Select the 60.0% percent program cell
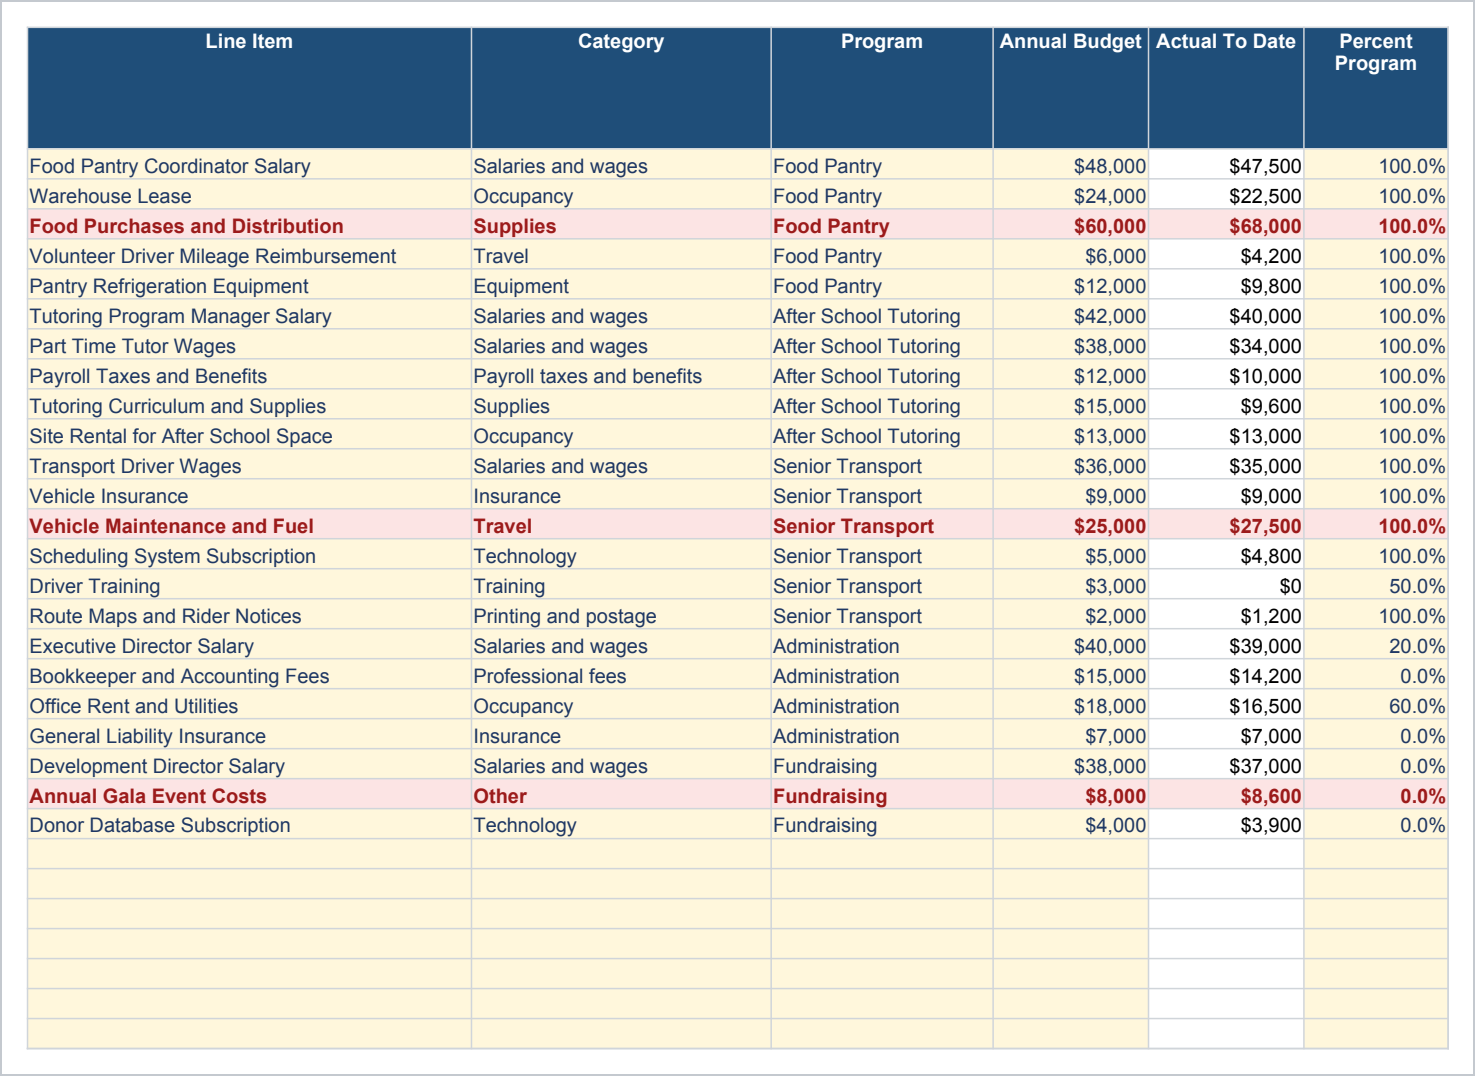Viewport: 1475px width, 1076px height. pyautogui.click(x=1376, y=706)
